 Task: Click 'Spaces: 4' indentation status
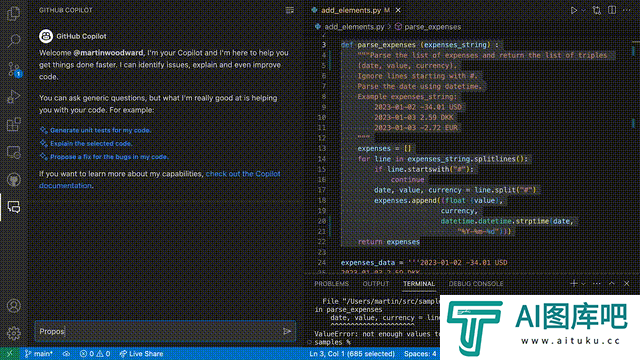click(420, 353)
